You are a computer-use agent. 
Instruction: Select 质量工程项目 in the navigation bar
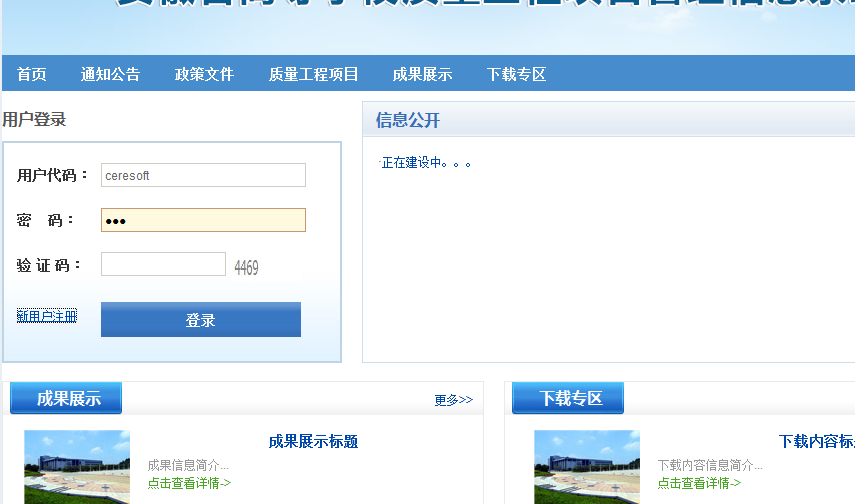[313, 74]
